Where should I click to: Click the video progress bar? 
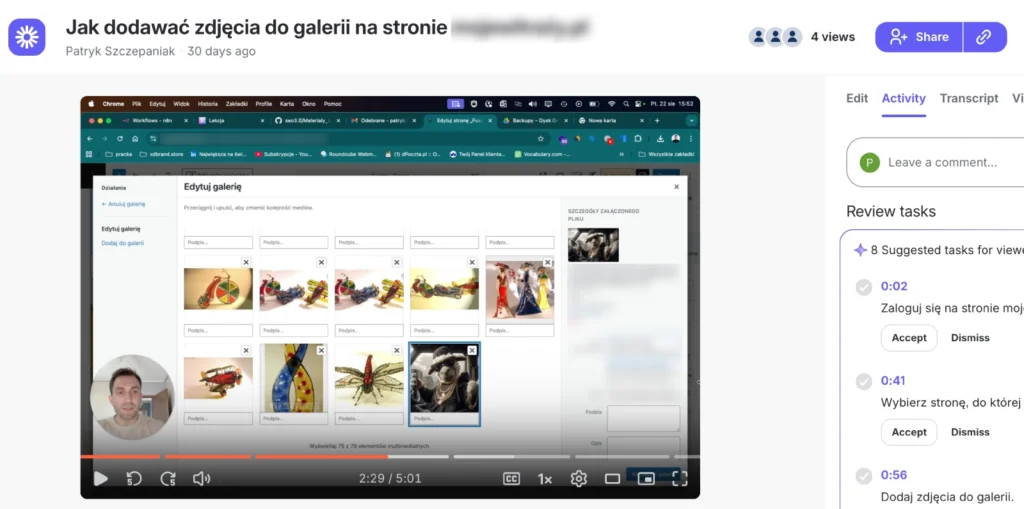390,457
